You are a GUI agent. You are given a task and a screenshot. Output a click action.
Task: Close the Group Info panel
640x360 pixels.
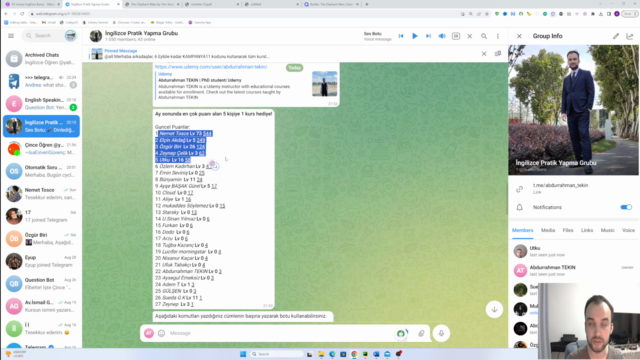pyautogui.click(x=519, y=36)
